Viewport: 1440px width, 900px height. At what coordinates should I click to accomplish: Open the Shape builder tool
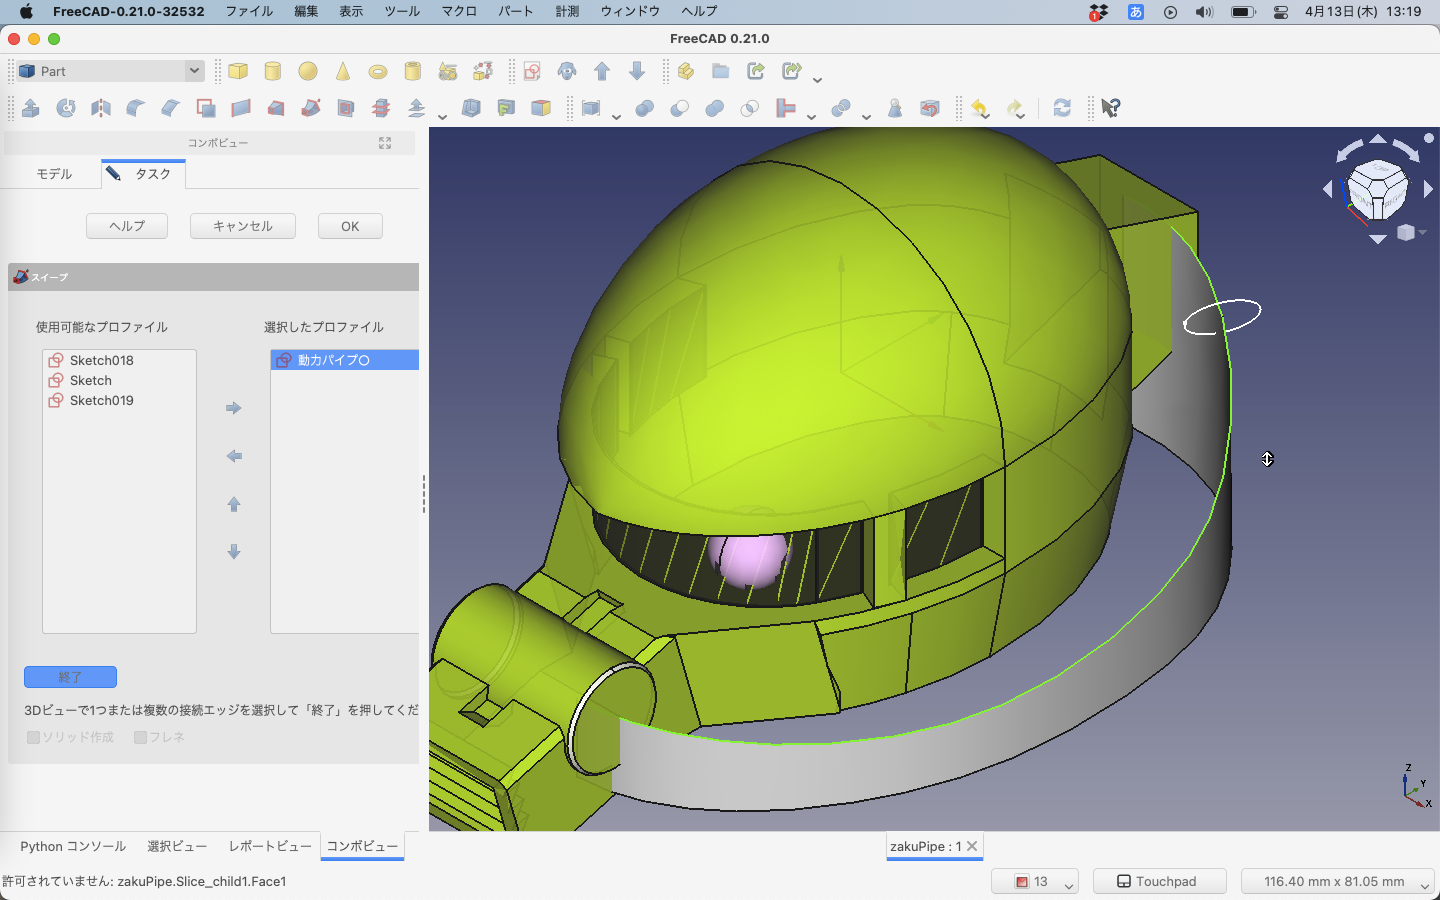483,71
